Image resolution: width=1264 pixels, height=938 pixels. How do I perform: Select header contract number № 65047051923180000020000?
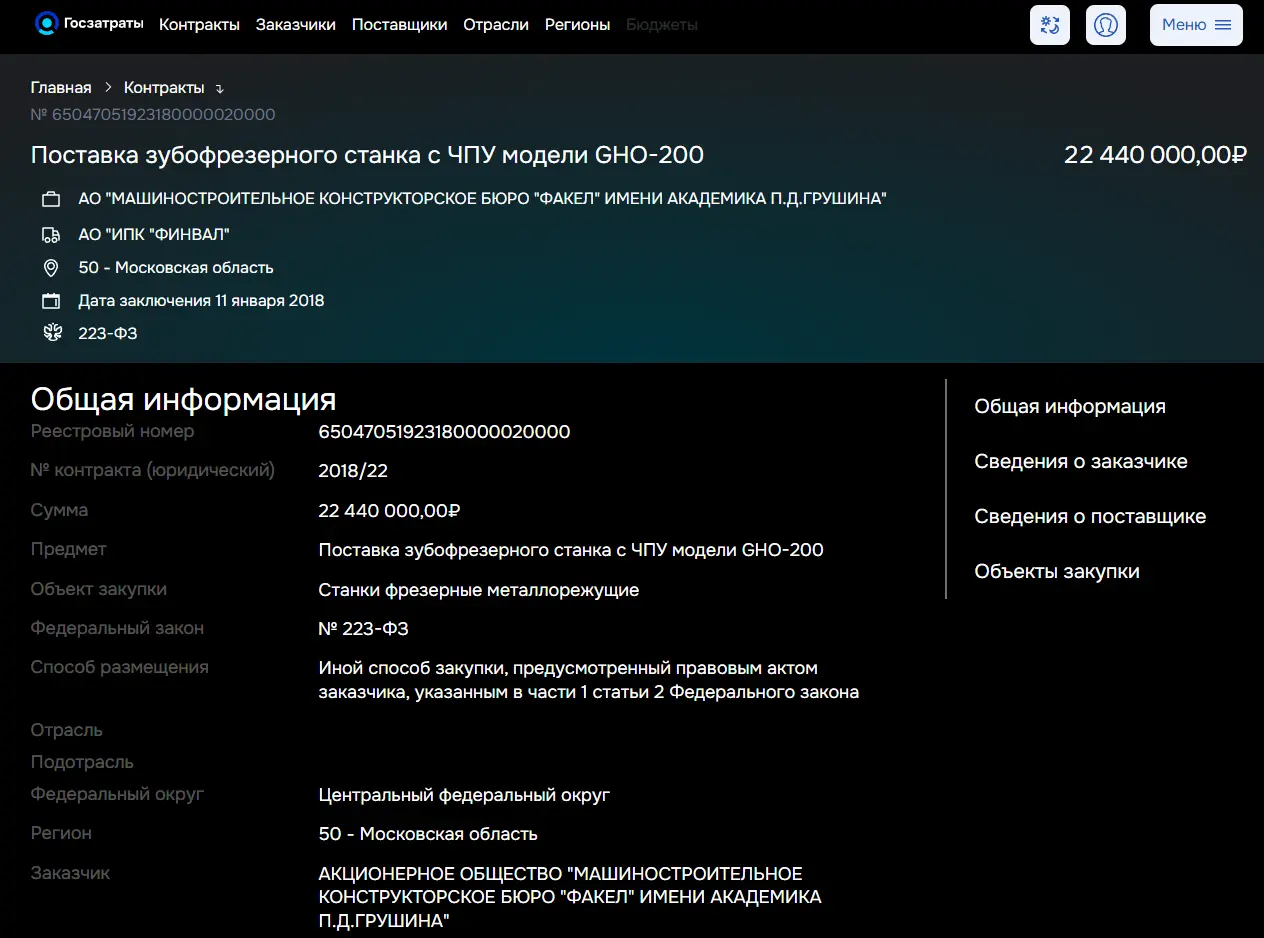pos(153,114)
